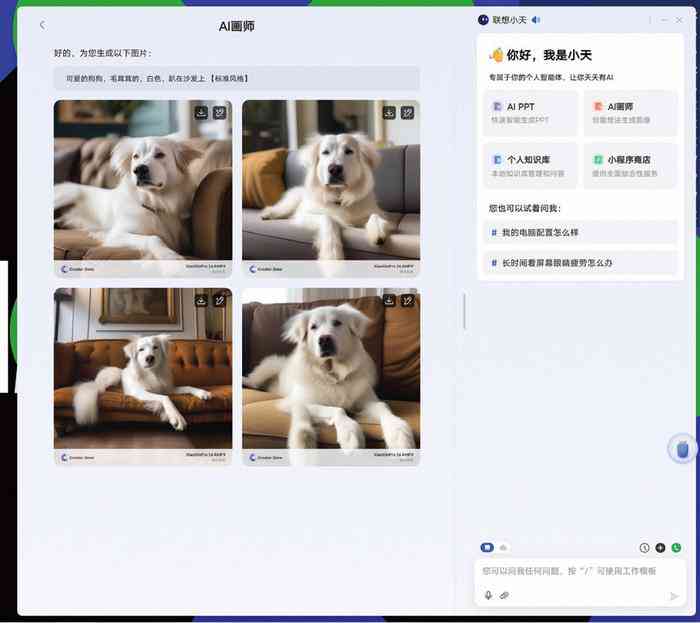Download the dog image with yellow pillow

(389, 112)
